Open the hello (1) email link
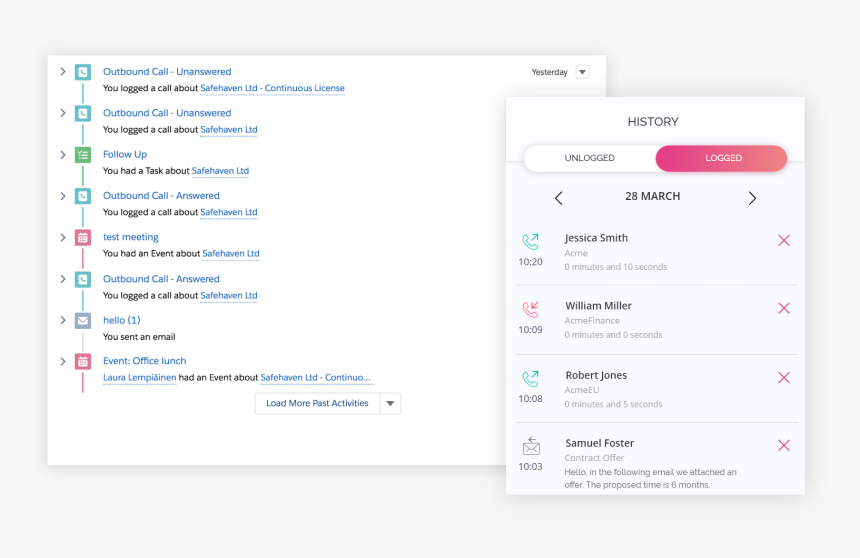This screenshot has width=860, height=558. (122, 320)
